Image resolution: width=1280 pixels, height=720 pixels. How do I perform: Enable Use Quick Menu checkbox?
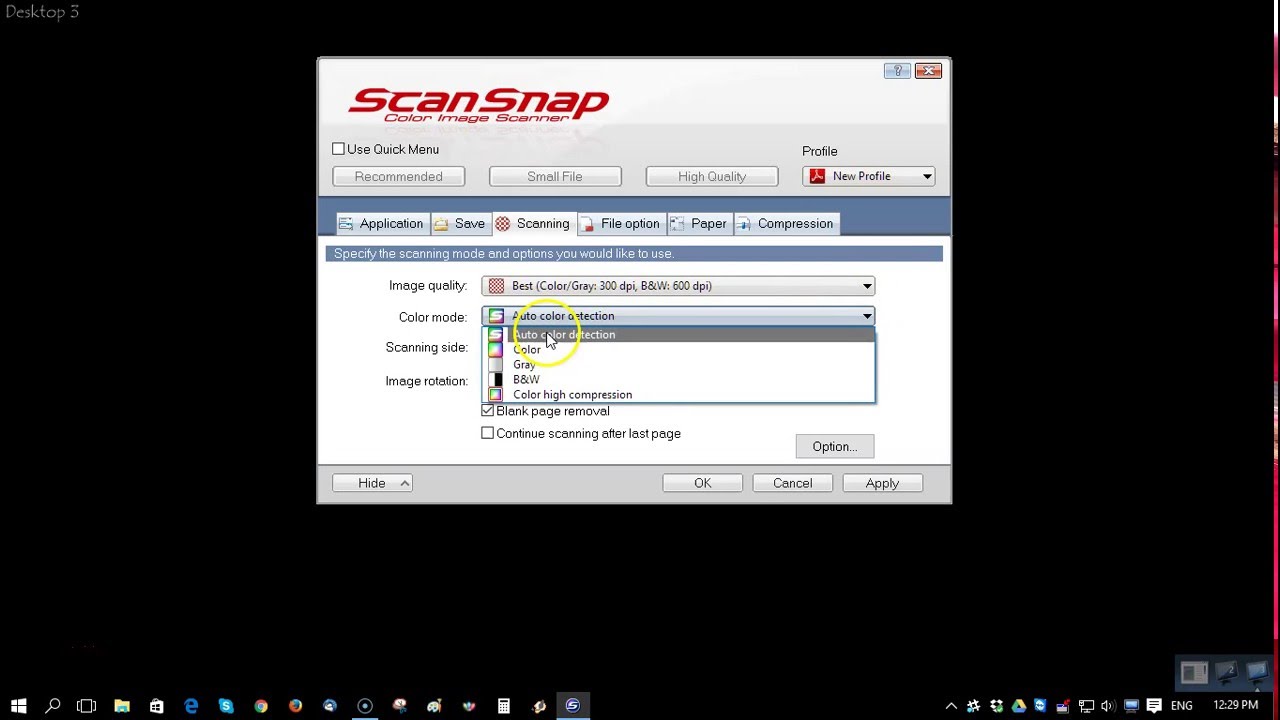pyautogui.click(x=338, y=149)
